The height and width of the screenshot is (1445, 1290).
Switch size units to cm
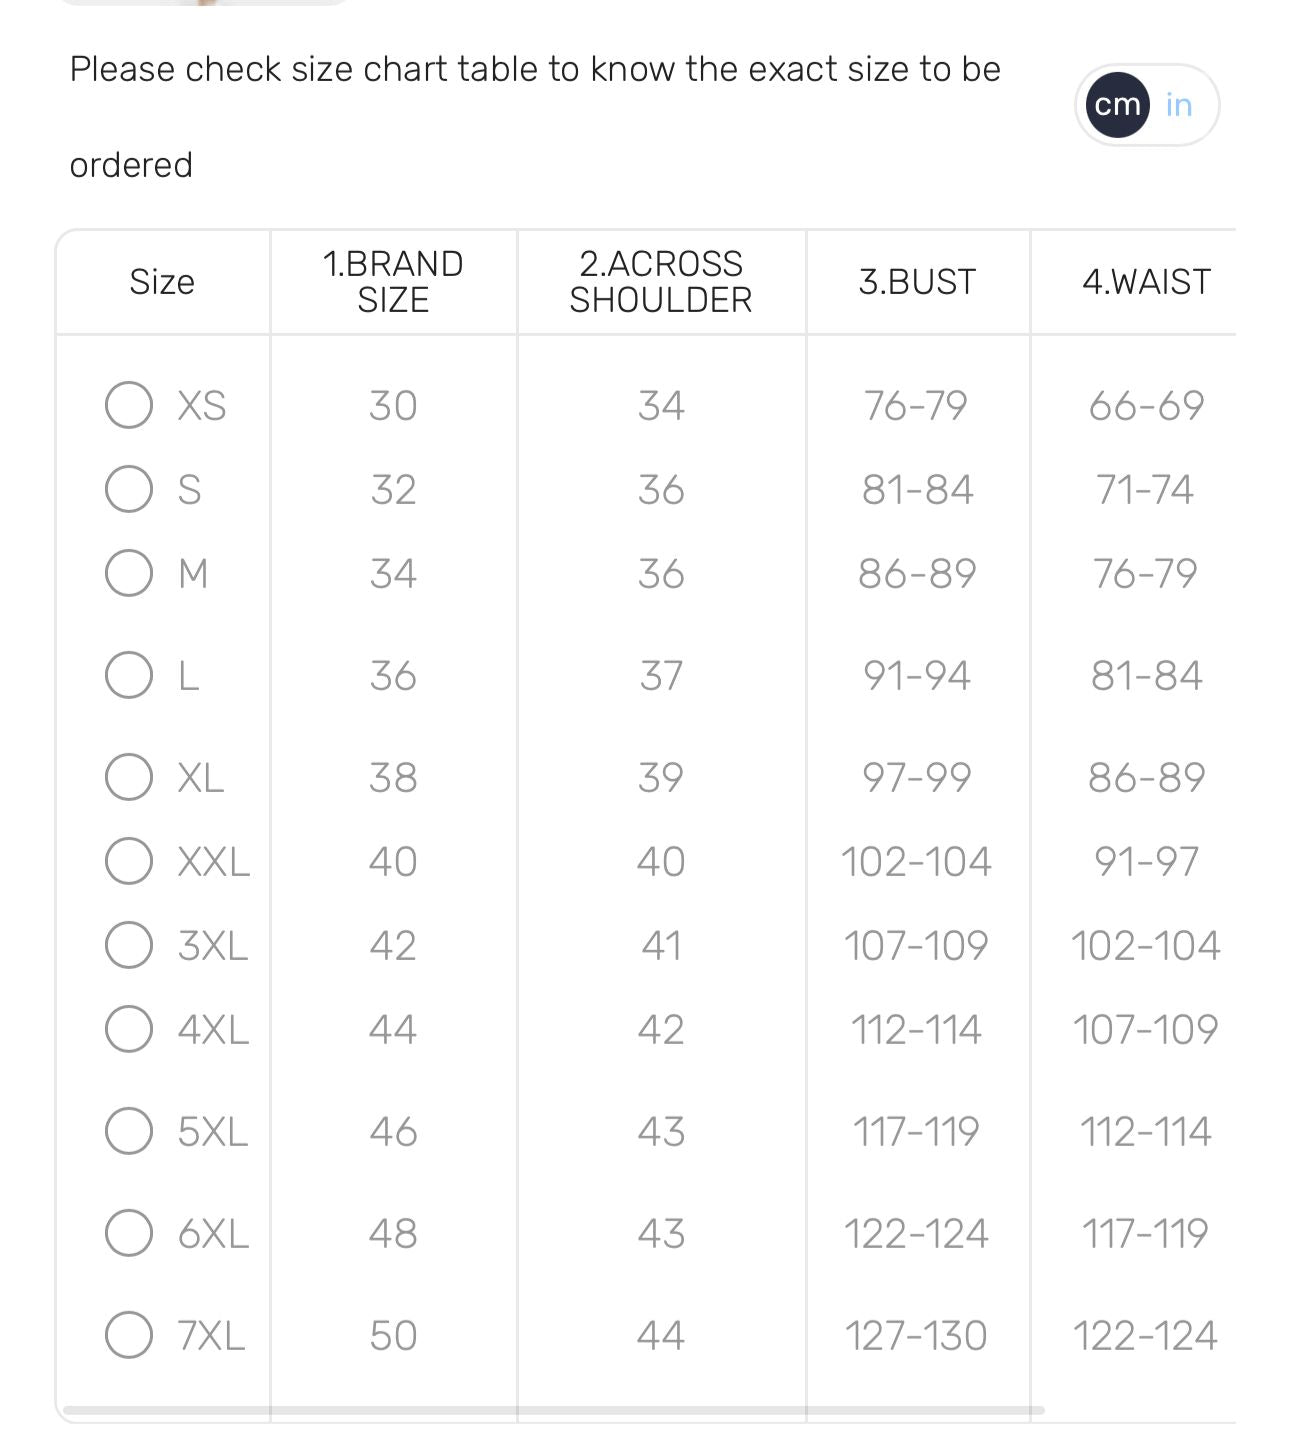pyautogui.click(x=1117, y=105)
